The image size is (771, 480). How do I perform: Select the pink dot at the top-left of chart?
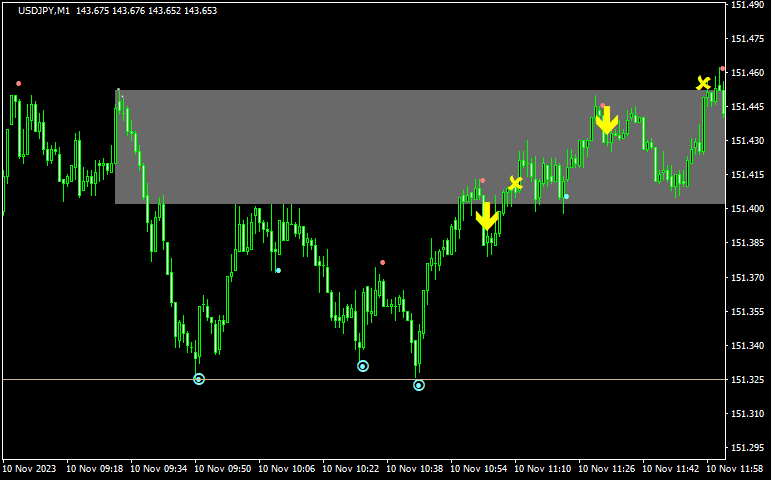pos(18,84)
